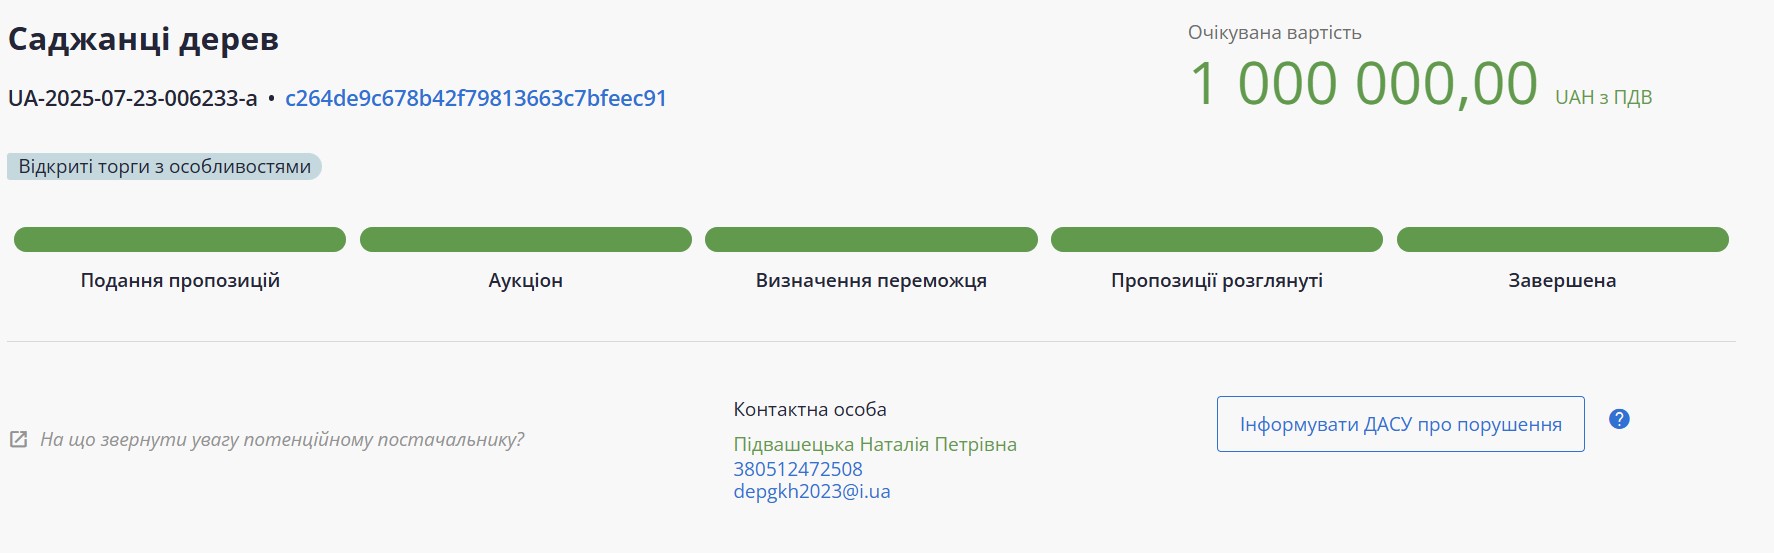Click the phone number 380512472508

(x=797, y=469)
